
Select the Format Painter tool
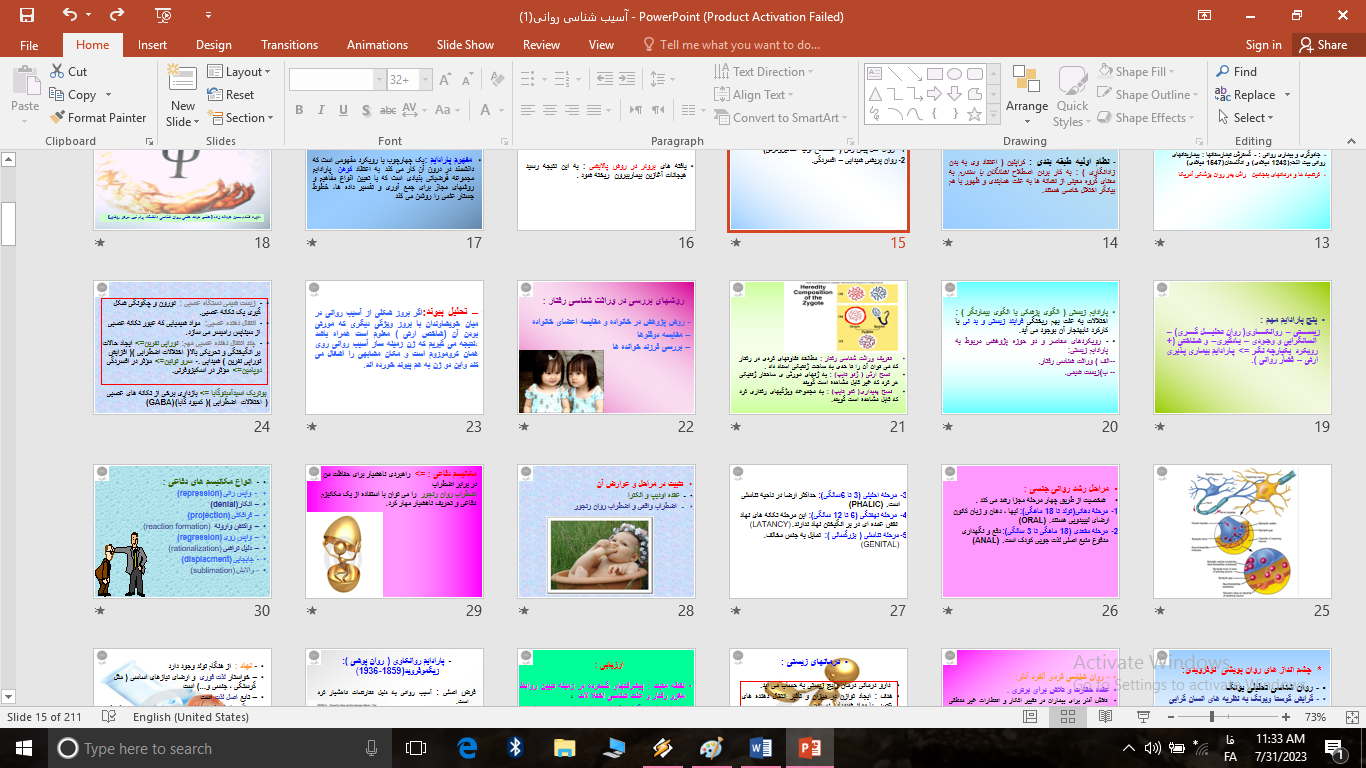[x=98, y=118]
